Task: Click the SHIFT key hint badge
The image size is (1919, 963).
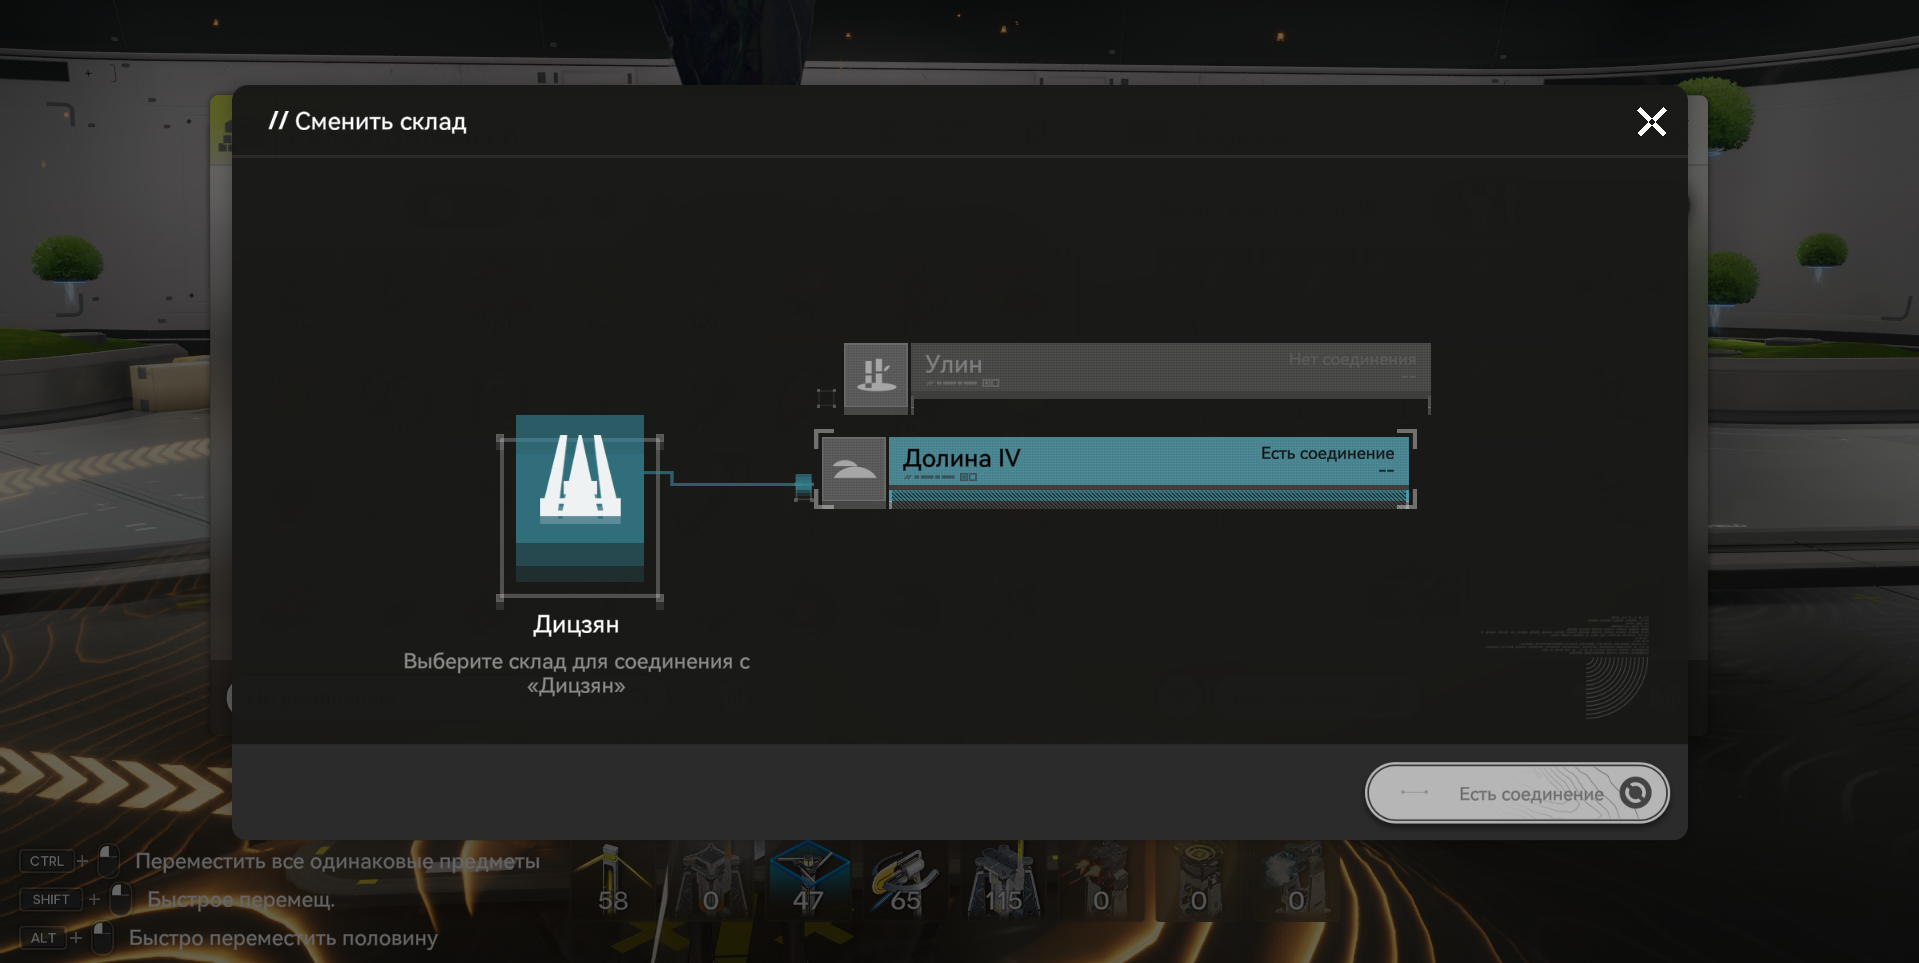Action: (51, 899)
